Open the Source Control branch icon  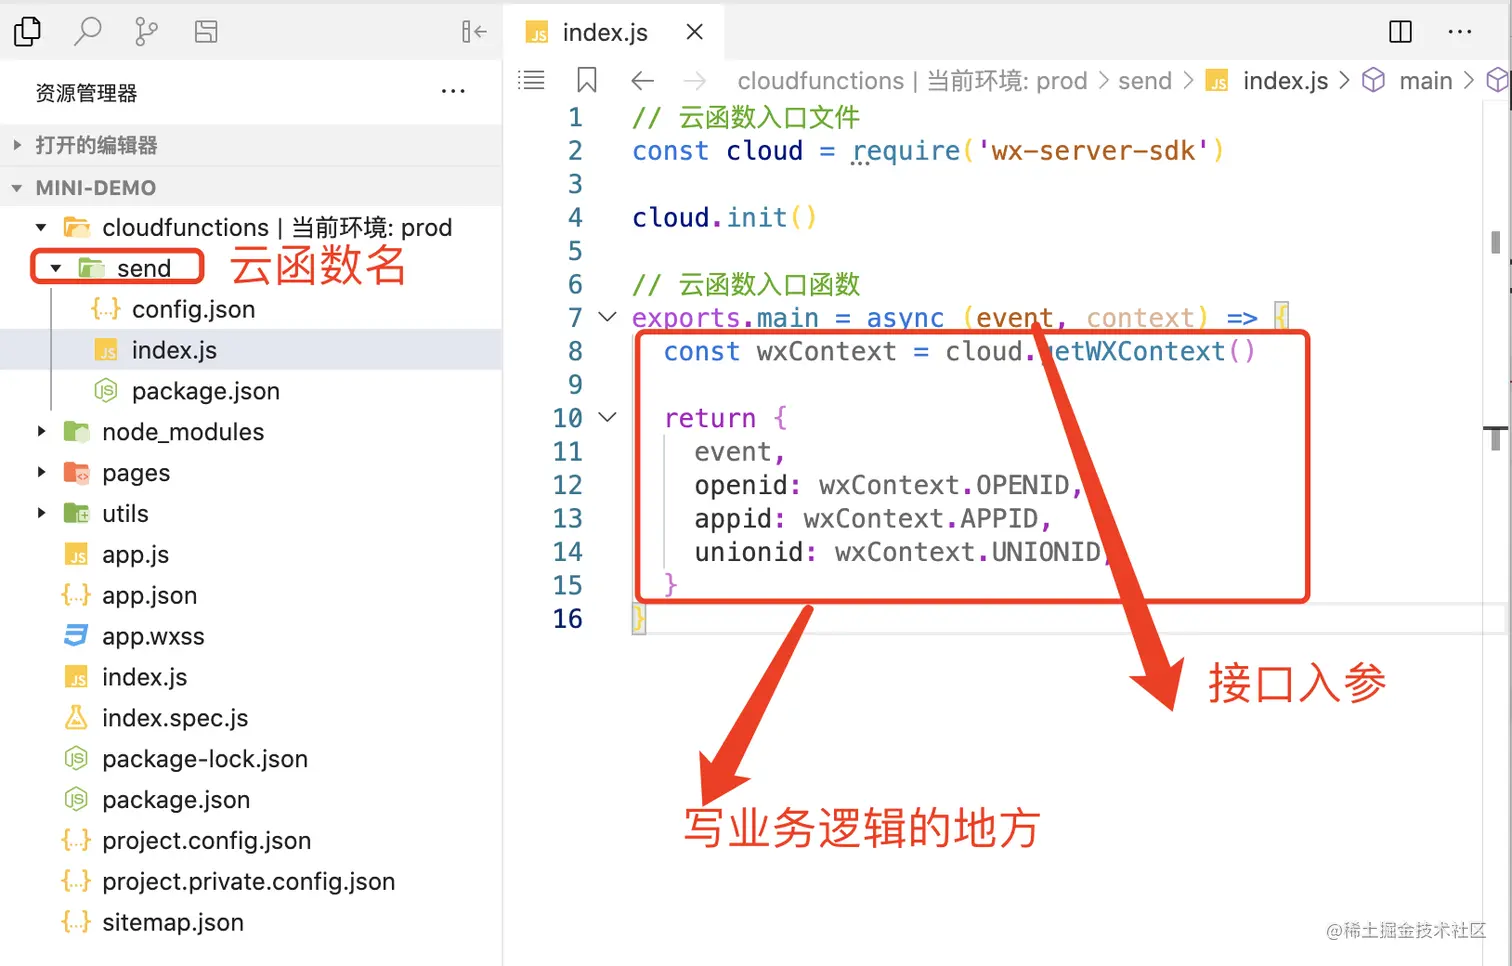pyautogui.click(x=146, y=32)
